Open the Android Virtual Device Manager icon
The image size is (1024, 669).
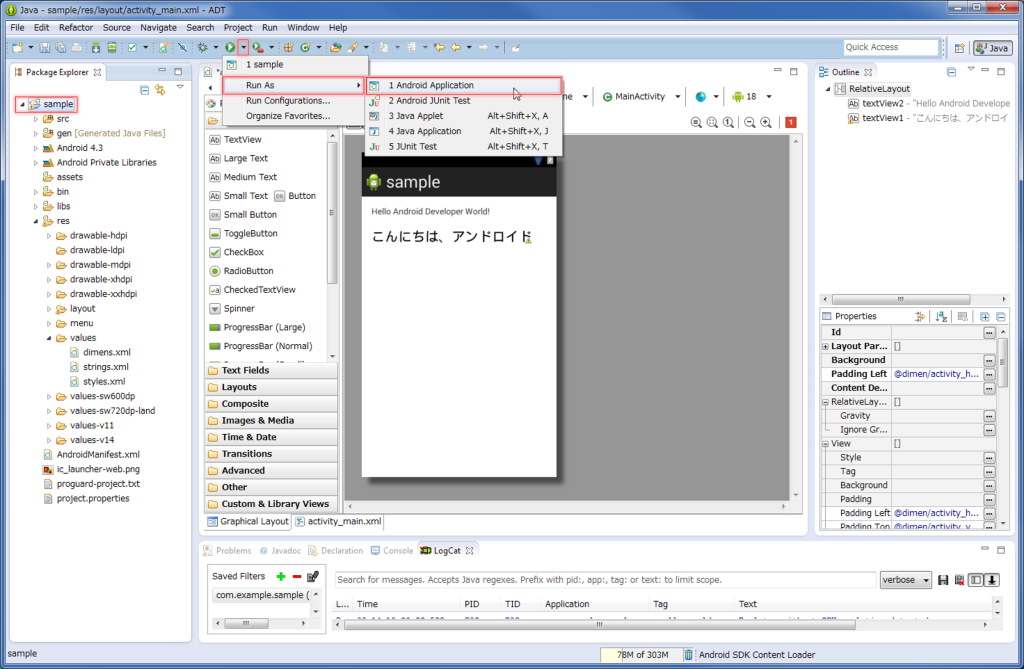[x=112, y=48]
